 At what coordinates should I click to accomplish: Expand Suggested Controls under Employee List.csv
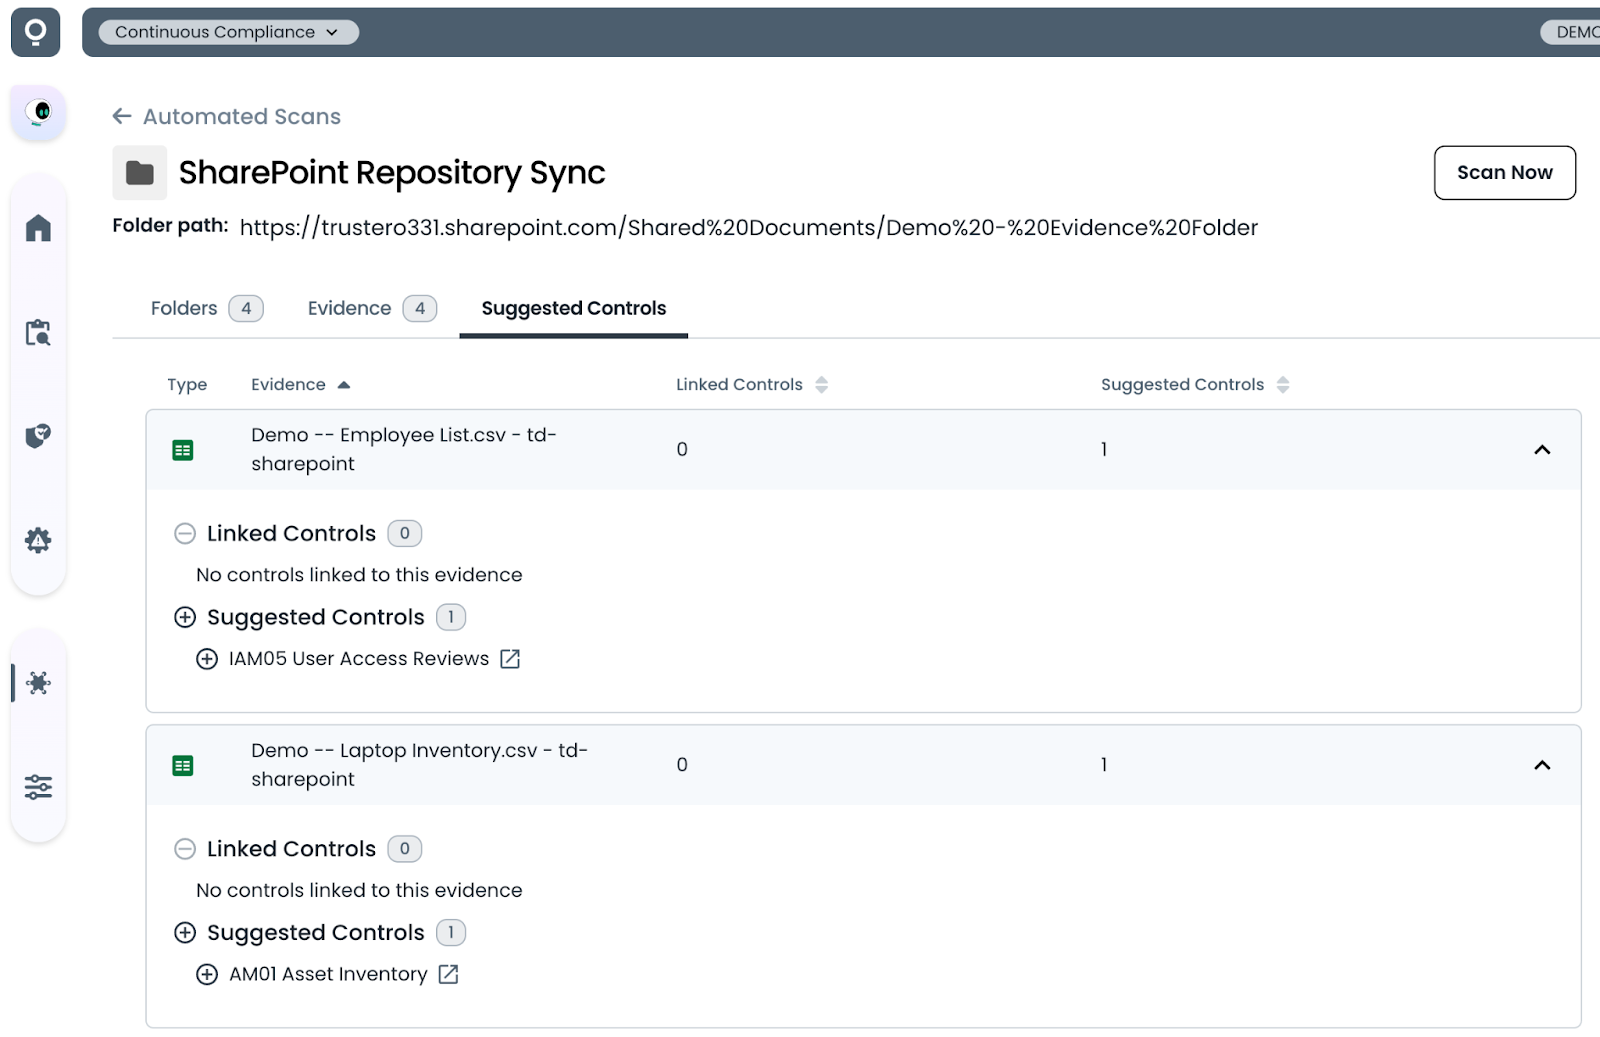[x=185, y=617]
